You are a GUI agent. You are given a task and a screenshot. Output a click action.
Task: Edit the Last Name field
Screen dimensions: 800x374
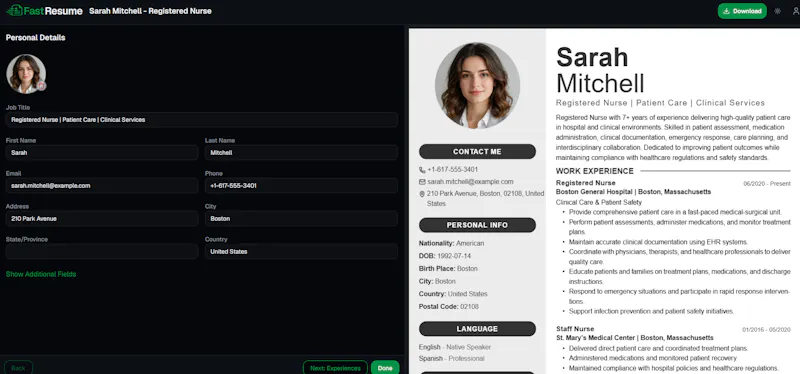point(301,153)
